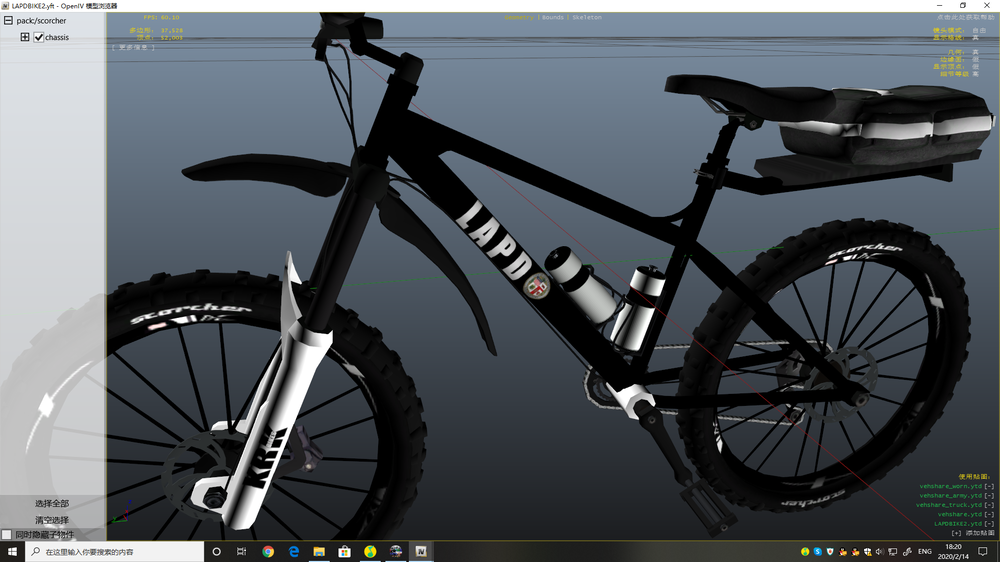The image size is (1000, 562).
Task: Select the pack/scorcher root item
Action: pyautogui.click(x=41, y=20)
